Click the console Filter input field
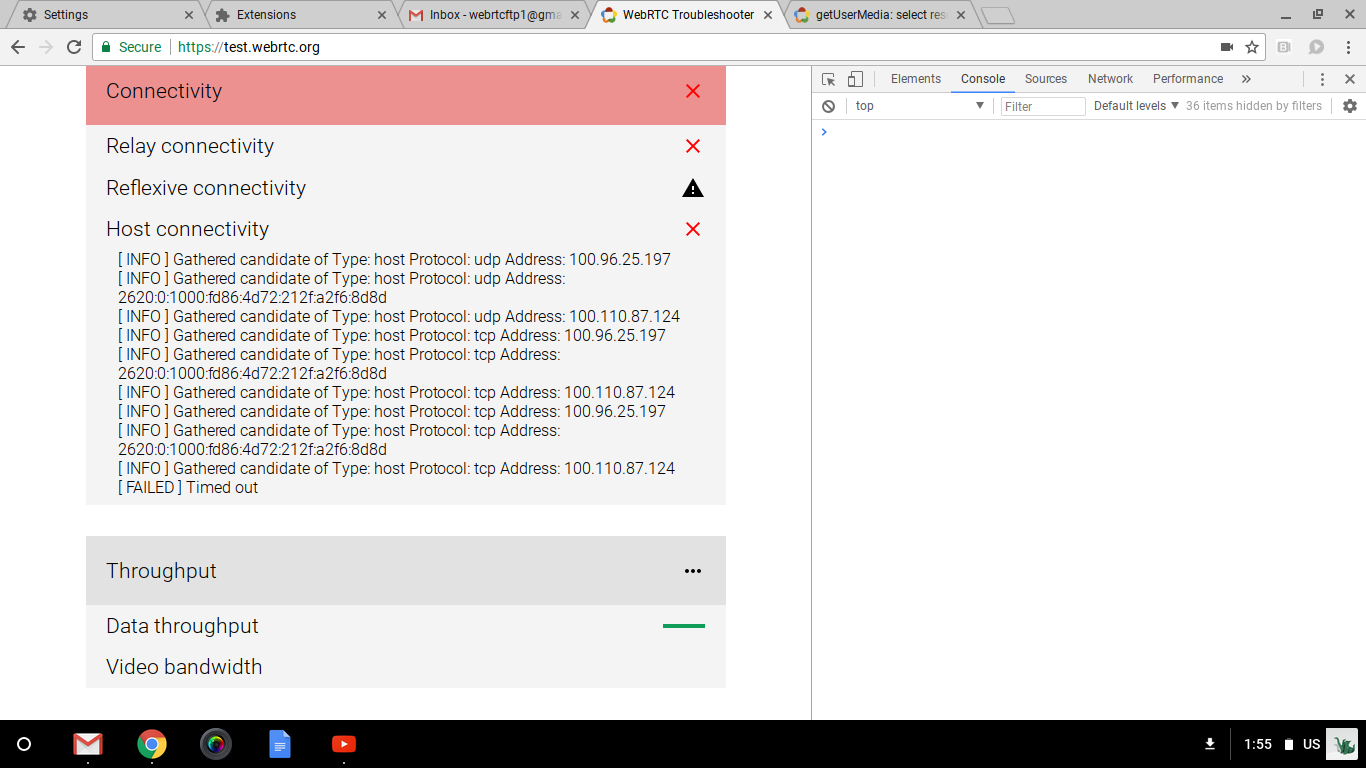Image resolution: width=1366 pixels, height=768 pixels. tap(1042, 106)
